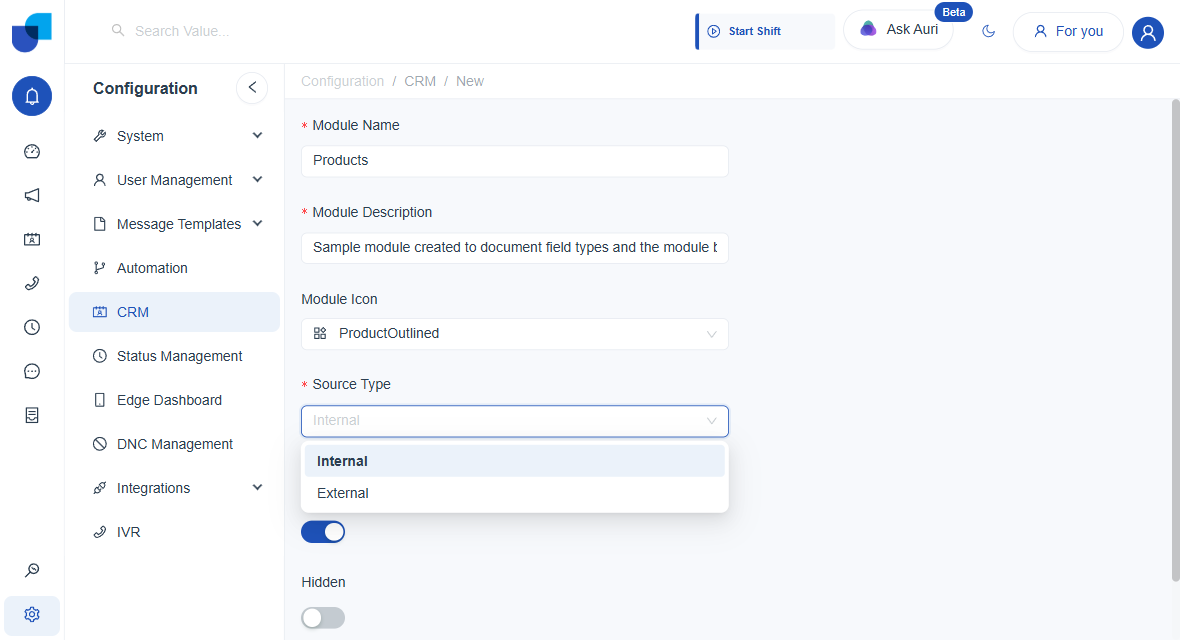
Task: Choose Internal in Source Type list
Action: (x=515, y=461)
